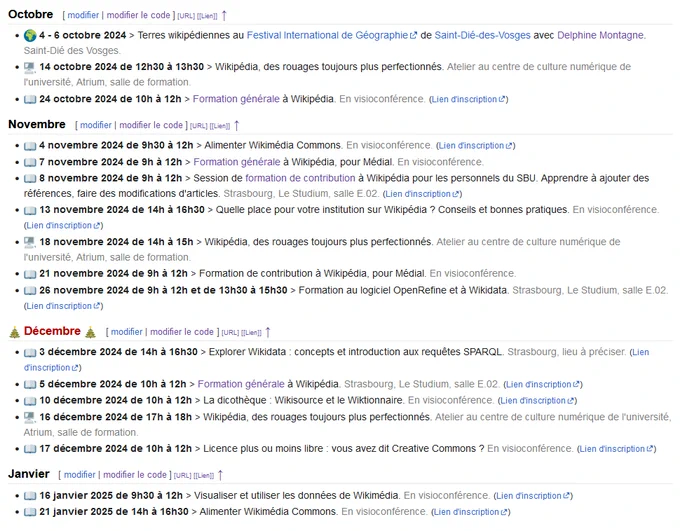Click 'modifier le code' next to Novembre

click(151, 125)
